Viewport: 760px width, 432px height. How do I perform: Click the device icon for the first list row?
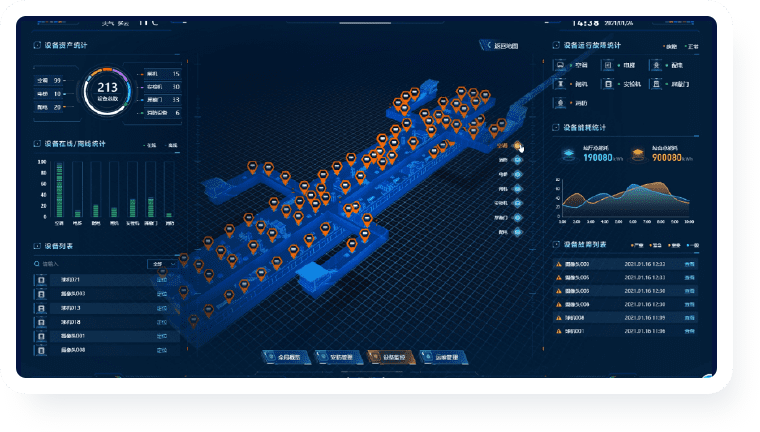(x=41, y=280)
